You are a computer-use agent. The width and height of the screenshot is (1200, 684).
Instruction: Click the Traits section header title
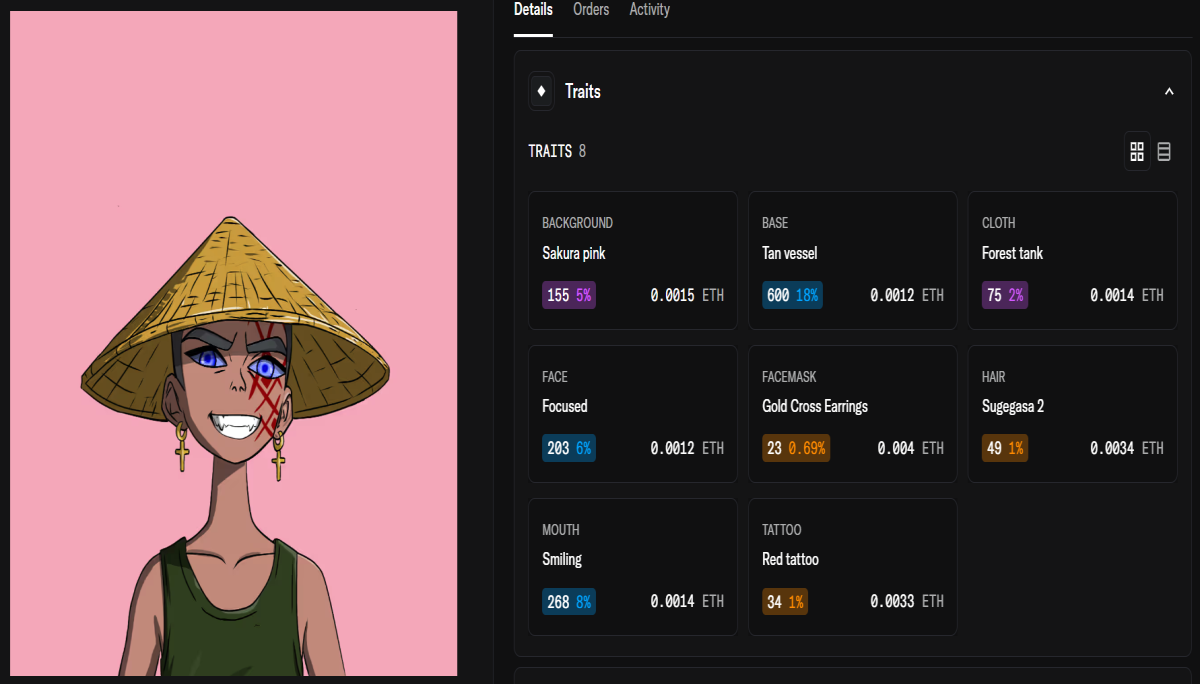click(582, 91)
